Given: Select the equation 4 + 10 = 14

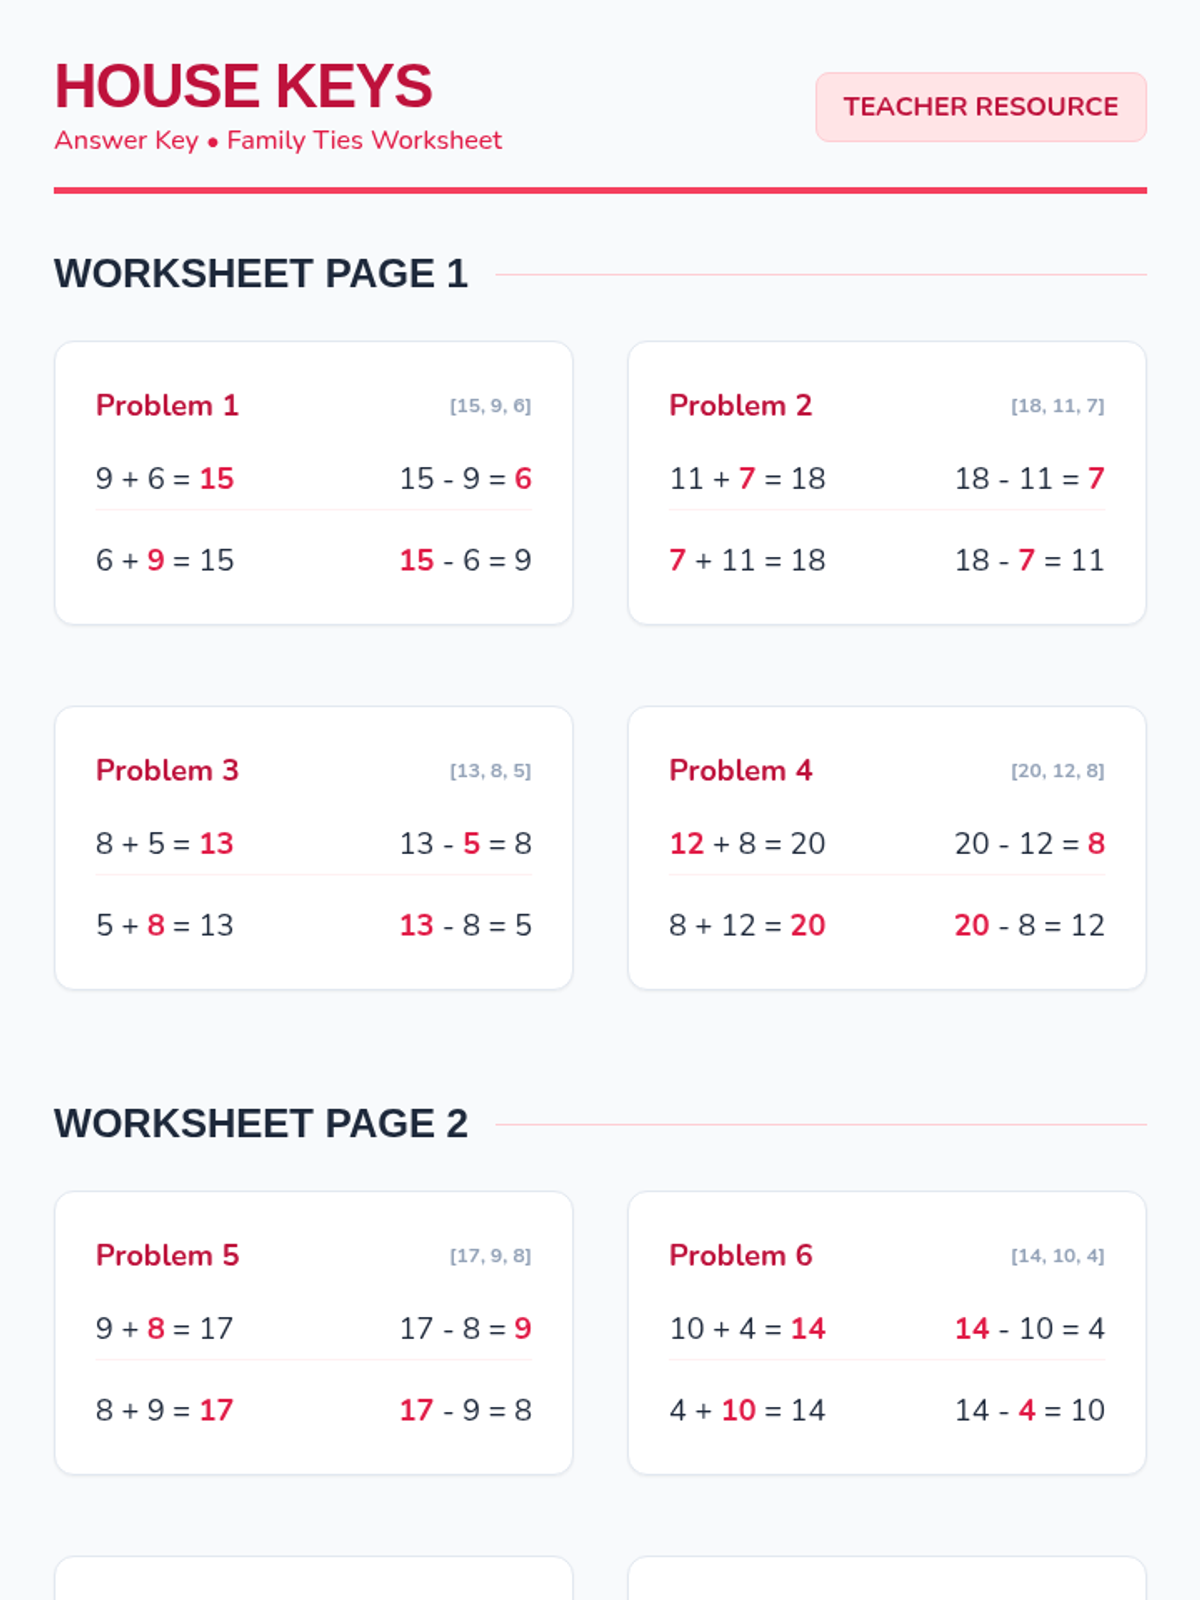Looking at the screenshot, I should coord(747,1410).
